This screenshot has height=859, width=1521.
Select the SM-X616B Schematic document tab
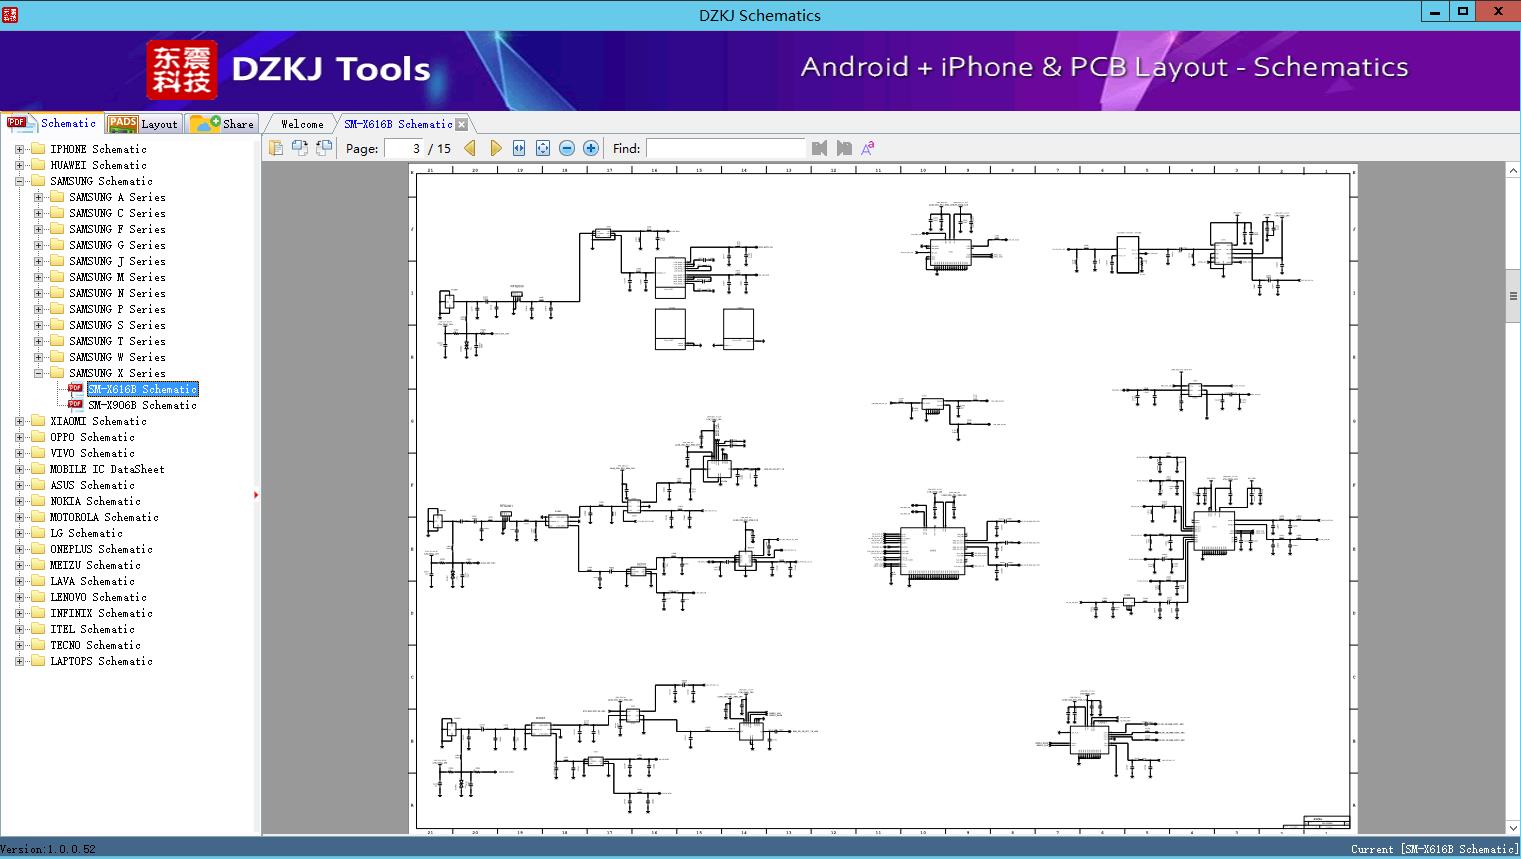point(398,124)
